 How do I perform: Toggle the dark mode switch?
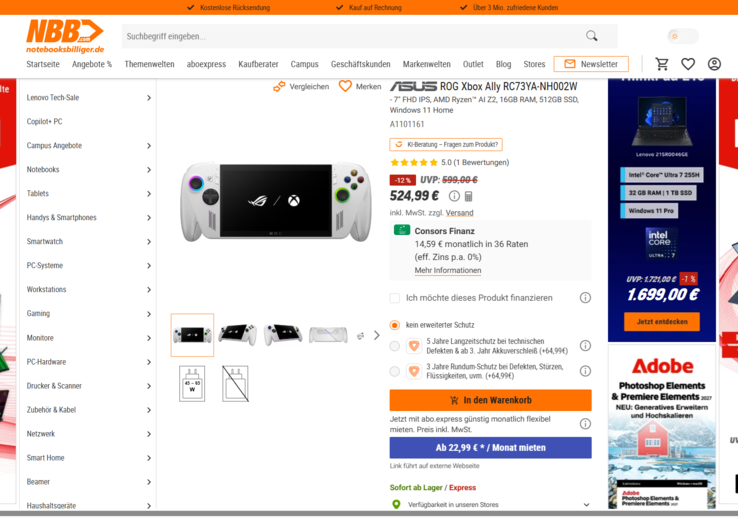[682, 36]
